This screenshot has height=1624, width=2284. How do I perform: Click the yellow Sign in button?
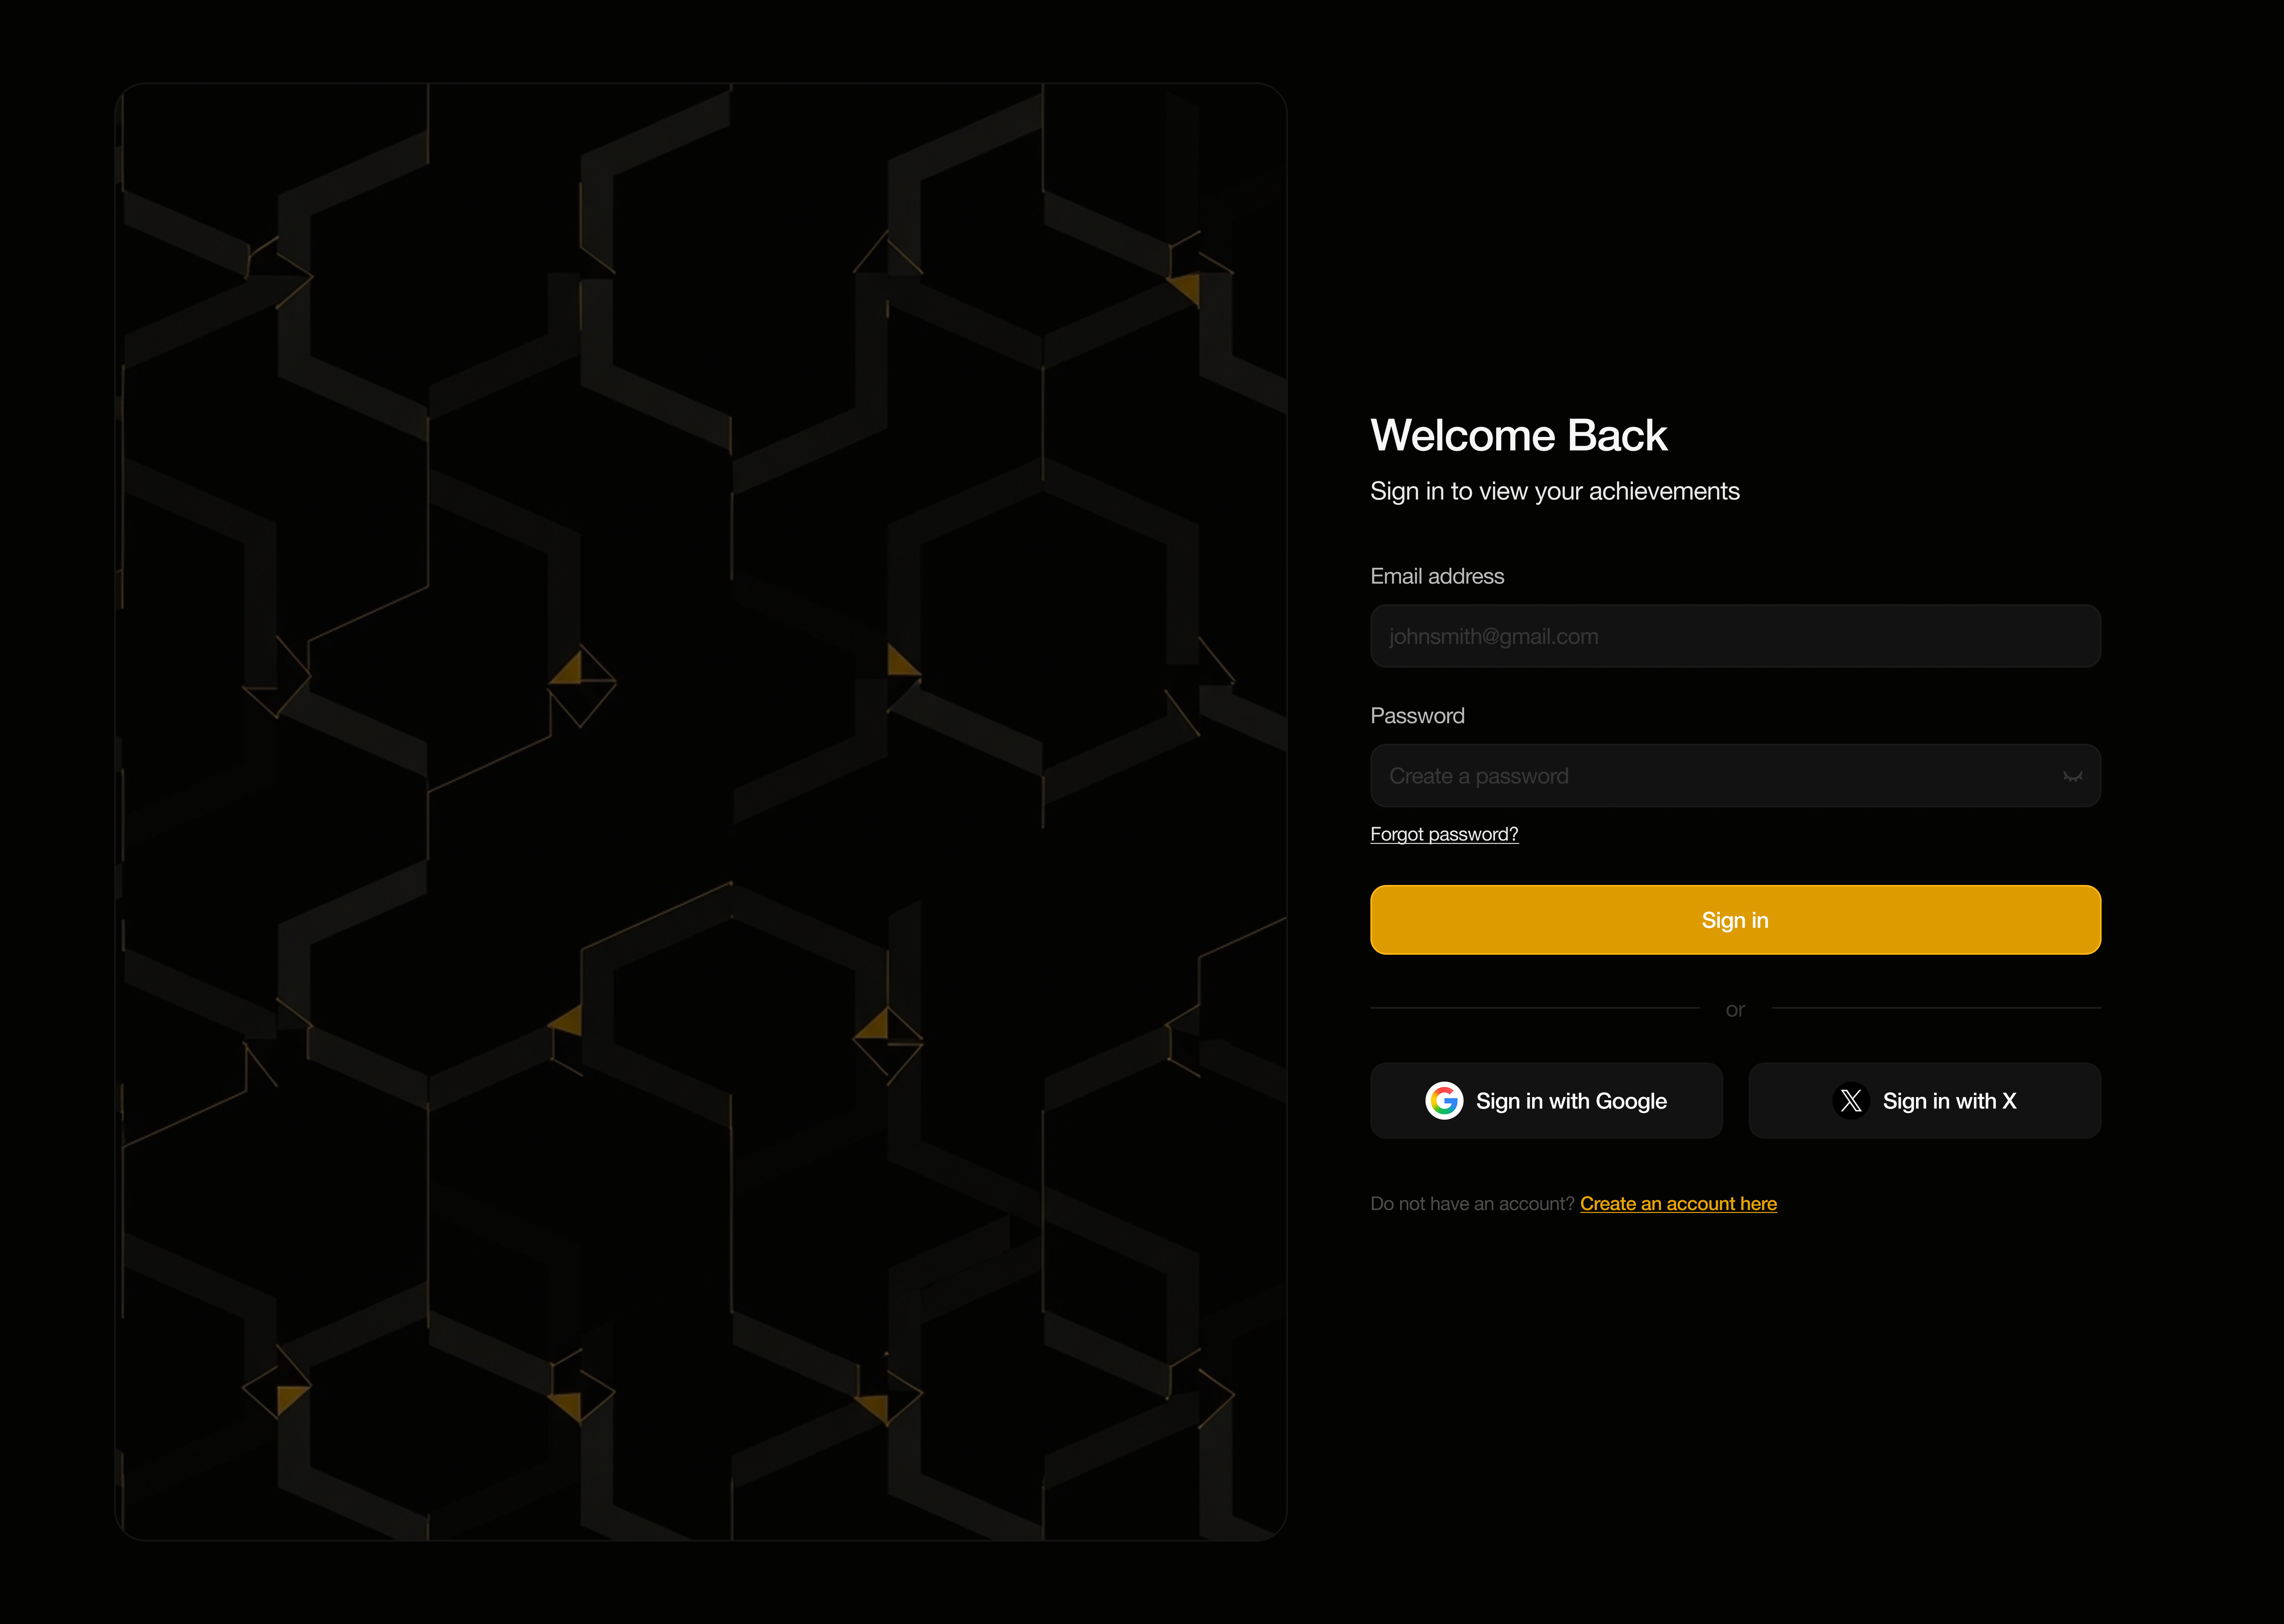point(1735,920)
